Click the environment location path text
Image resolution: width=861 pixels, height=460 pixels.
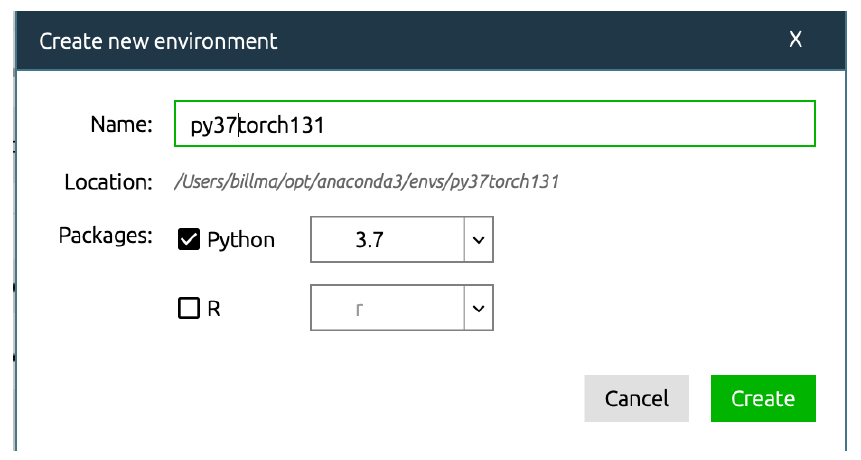[366, 183]
